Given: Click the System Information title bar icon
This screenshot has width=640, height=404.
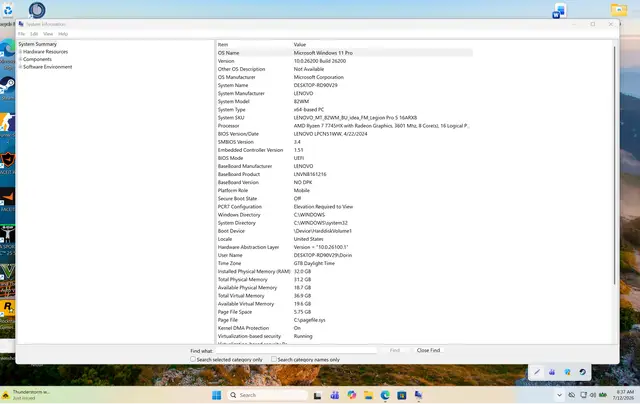Looking at the screenshot, I should (x=21, y=24).
